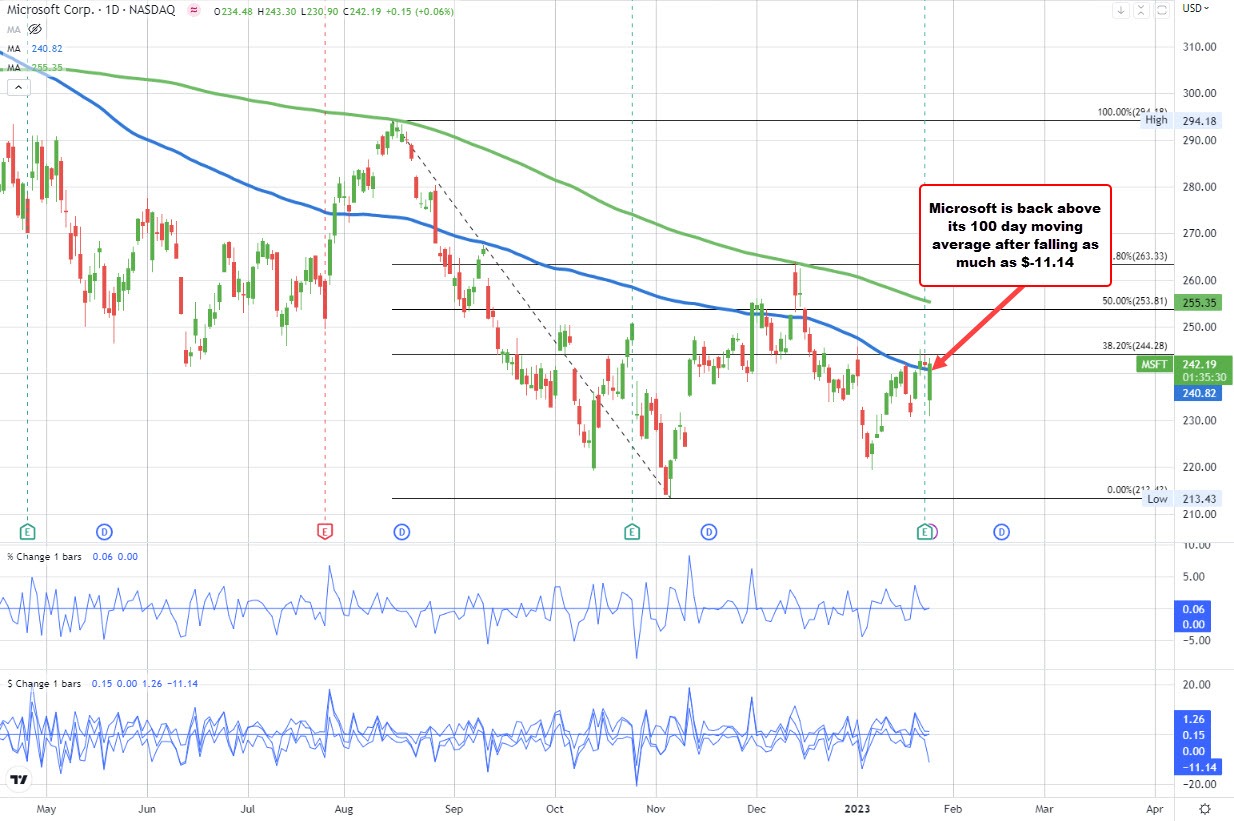
Task: Open chart settings gear icon
Action: click(x=1205, y=808)
